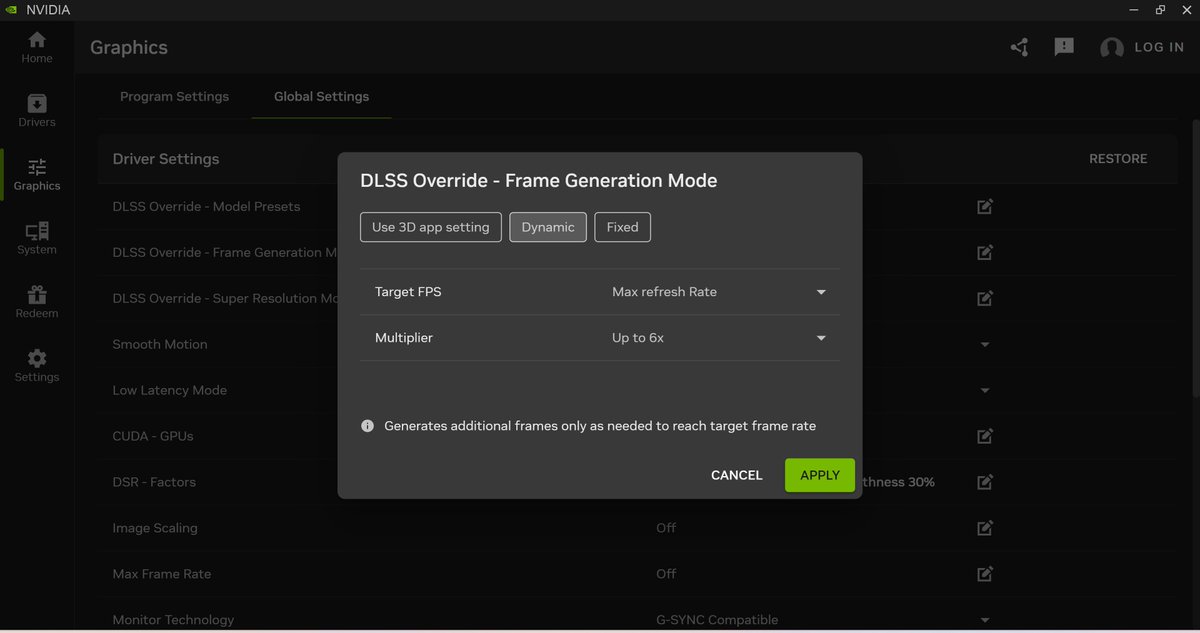This screenshot has height=633, width=1200.
Task: Click the NVIDIA logo in title bar
Action: 11,9
